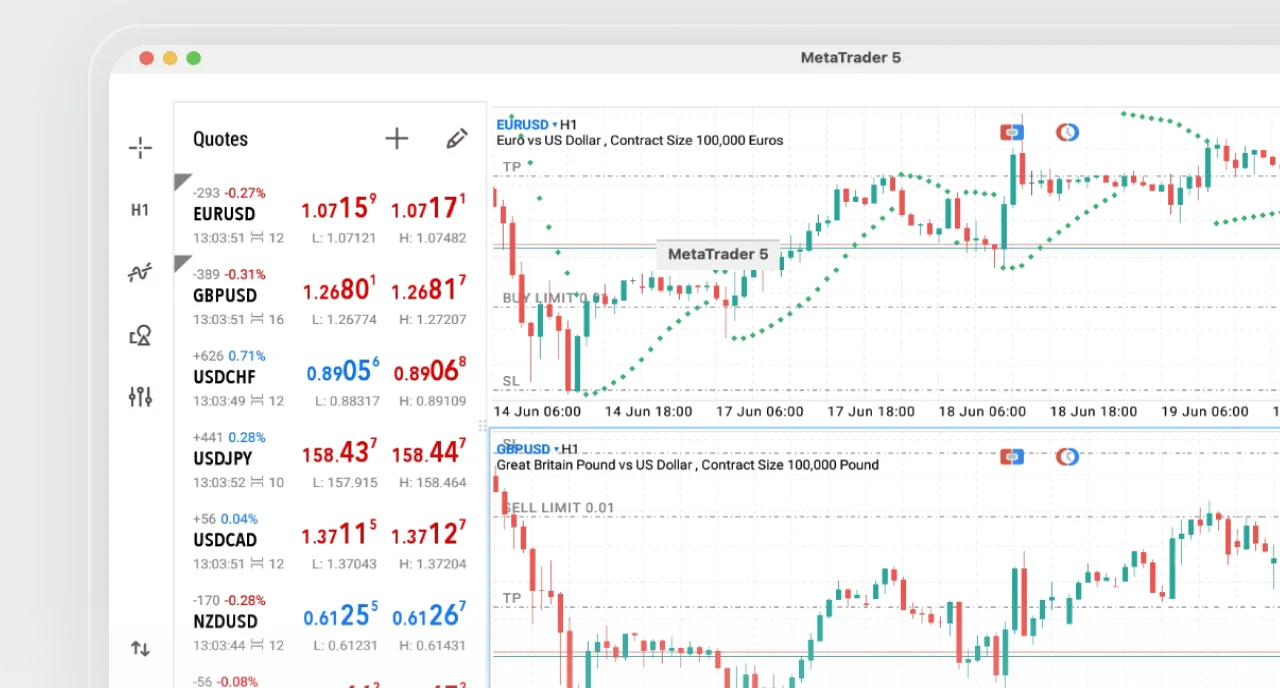Open the drawing objects shapes icon
The height and width of the screenshot is (688, 1280).
click(x=140, y=335)
